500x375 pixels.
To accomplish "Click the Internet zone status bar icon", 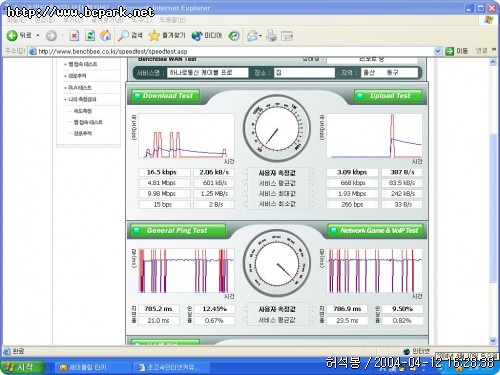I will coord(406,351).
